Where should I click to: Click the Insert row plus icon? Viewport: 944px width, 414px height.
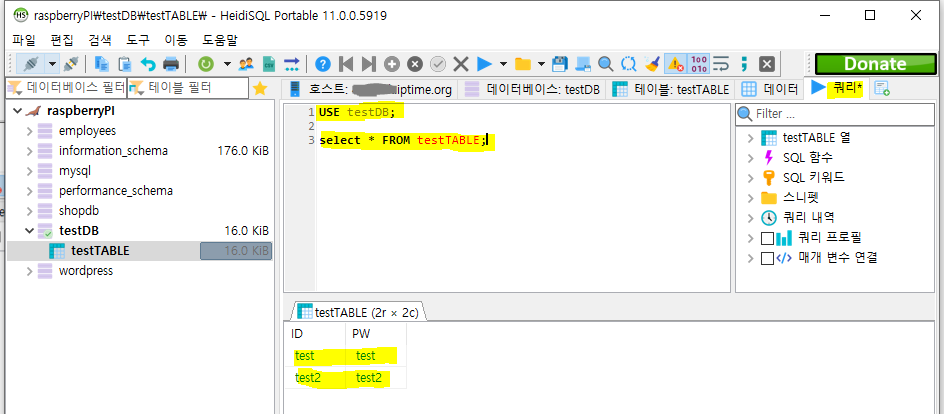pyautogui.click(x=392, y=63)
